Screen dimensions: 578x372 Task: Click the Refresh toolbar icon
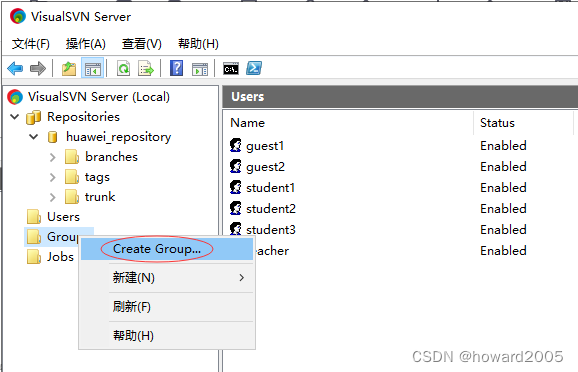[x=123, y=69]
